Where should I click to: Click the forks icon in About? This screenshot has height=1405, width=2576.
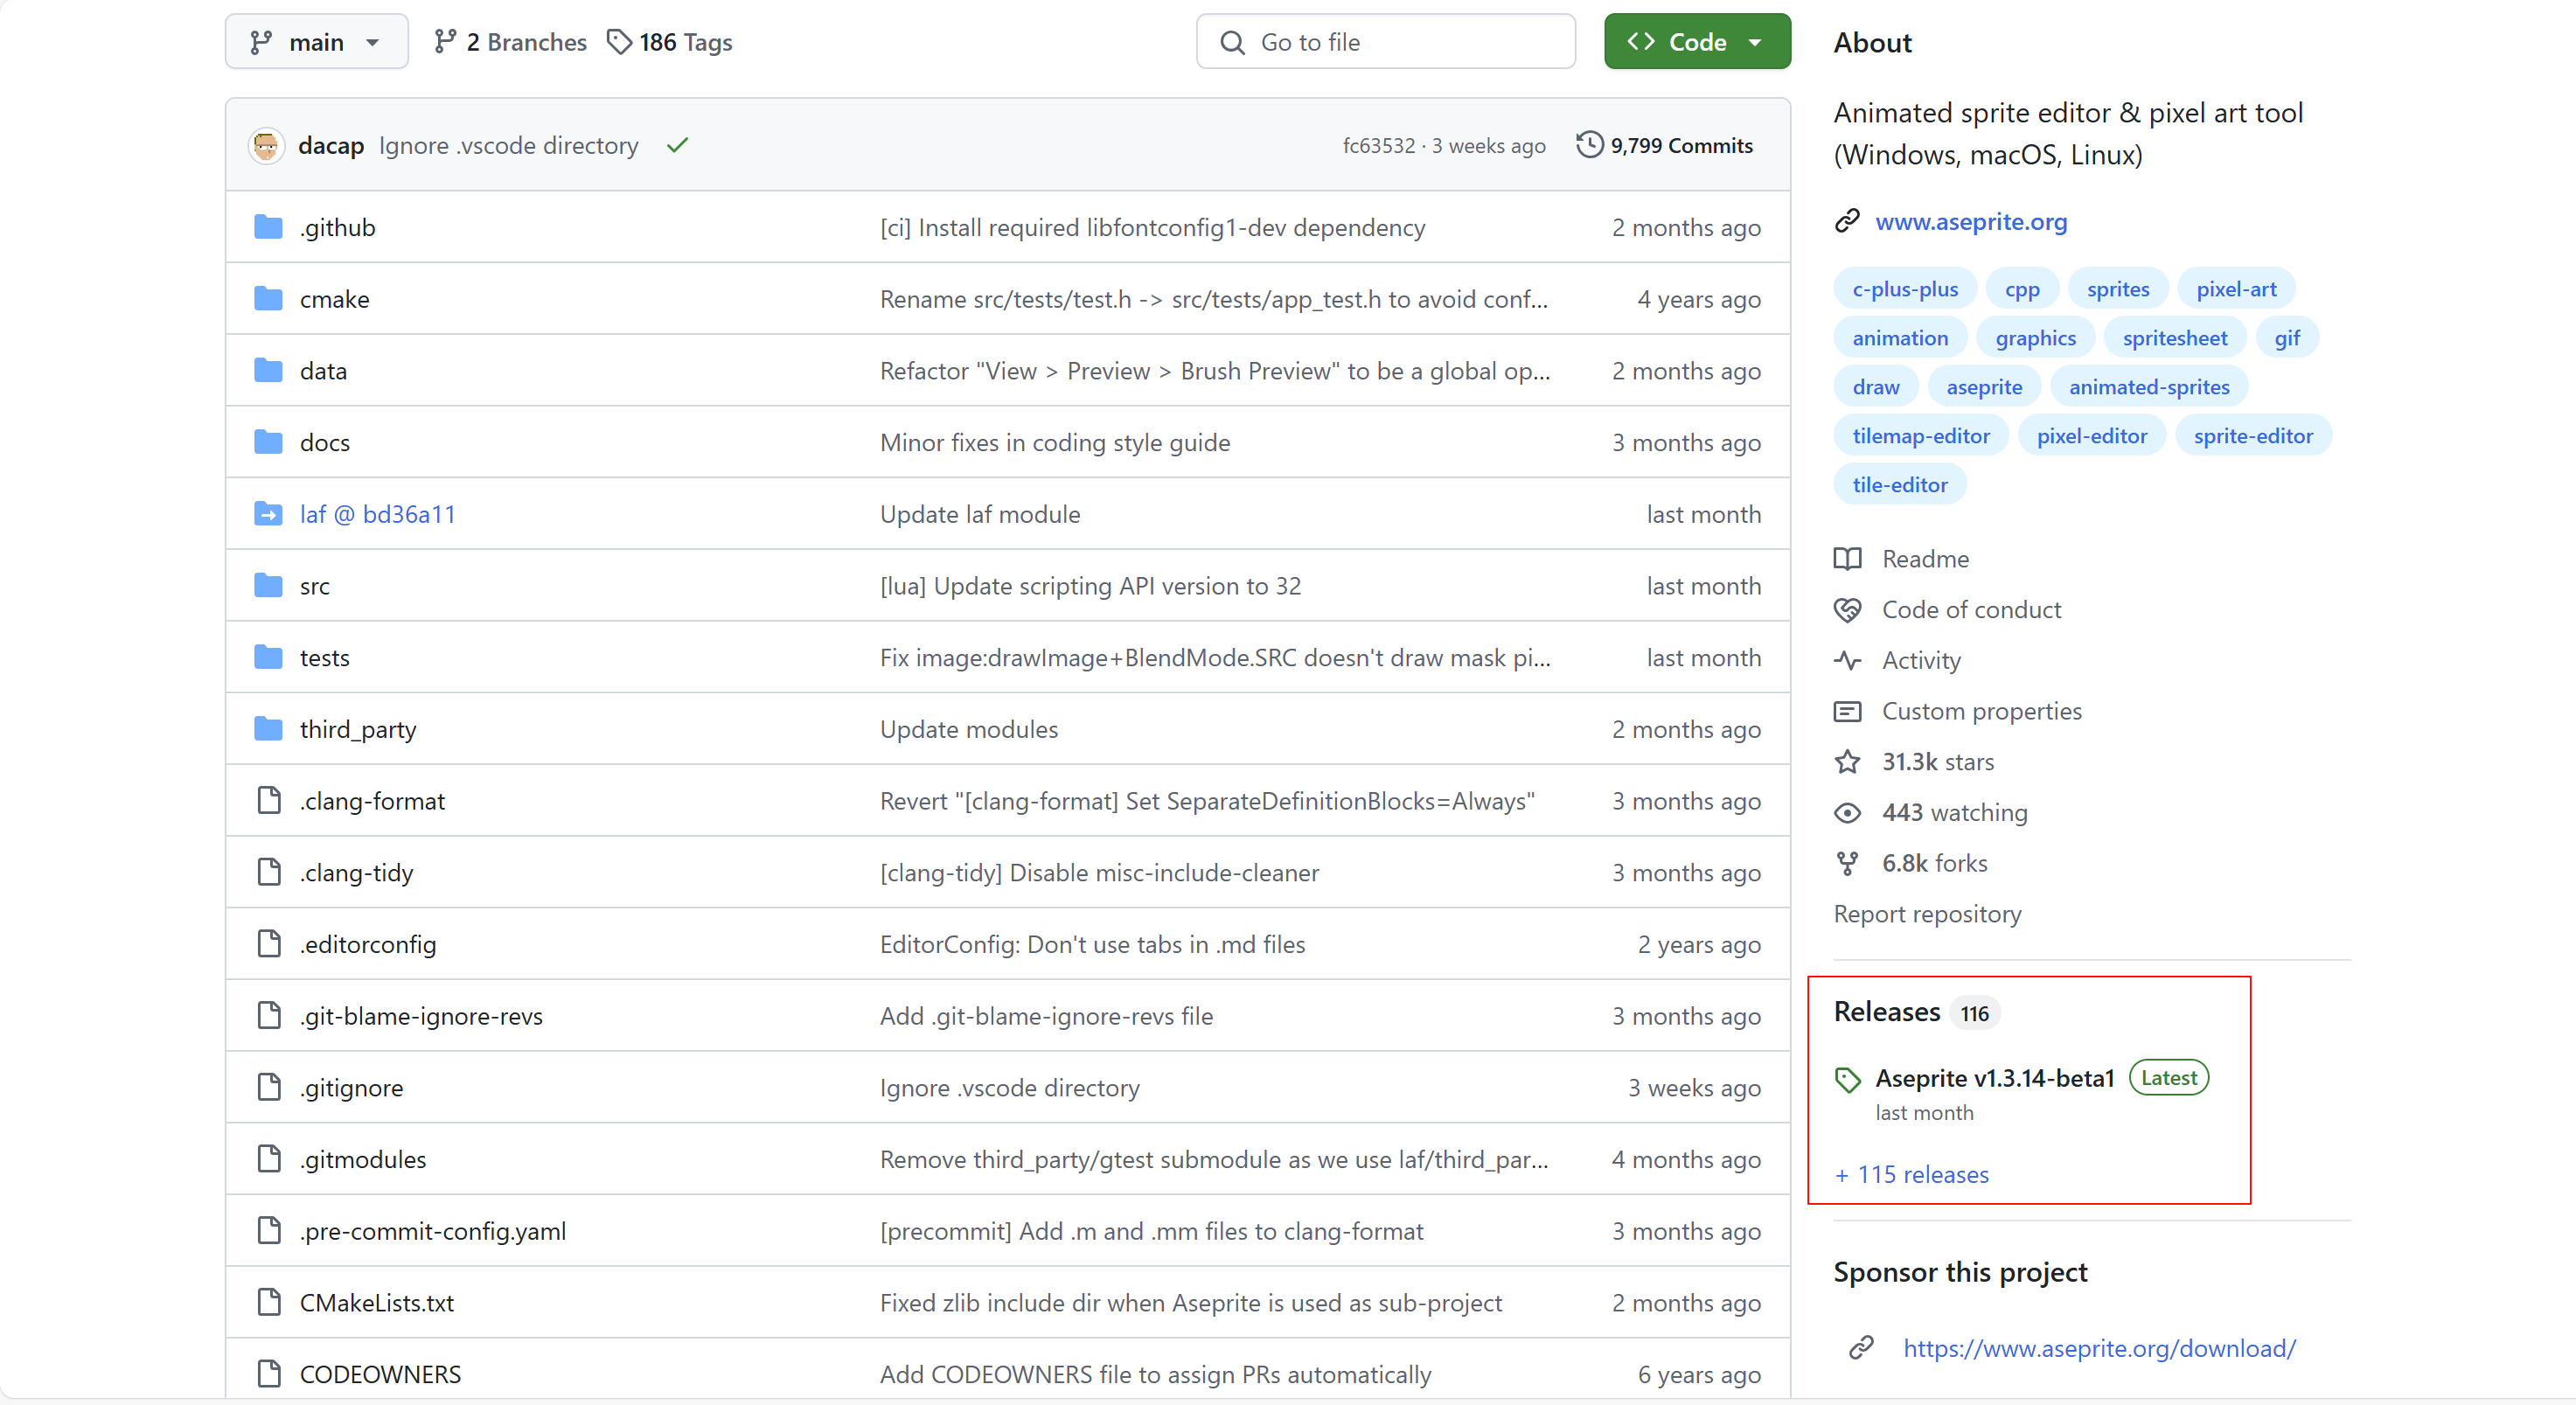click(x=1847, y=864)
